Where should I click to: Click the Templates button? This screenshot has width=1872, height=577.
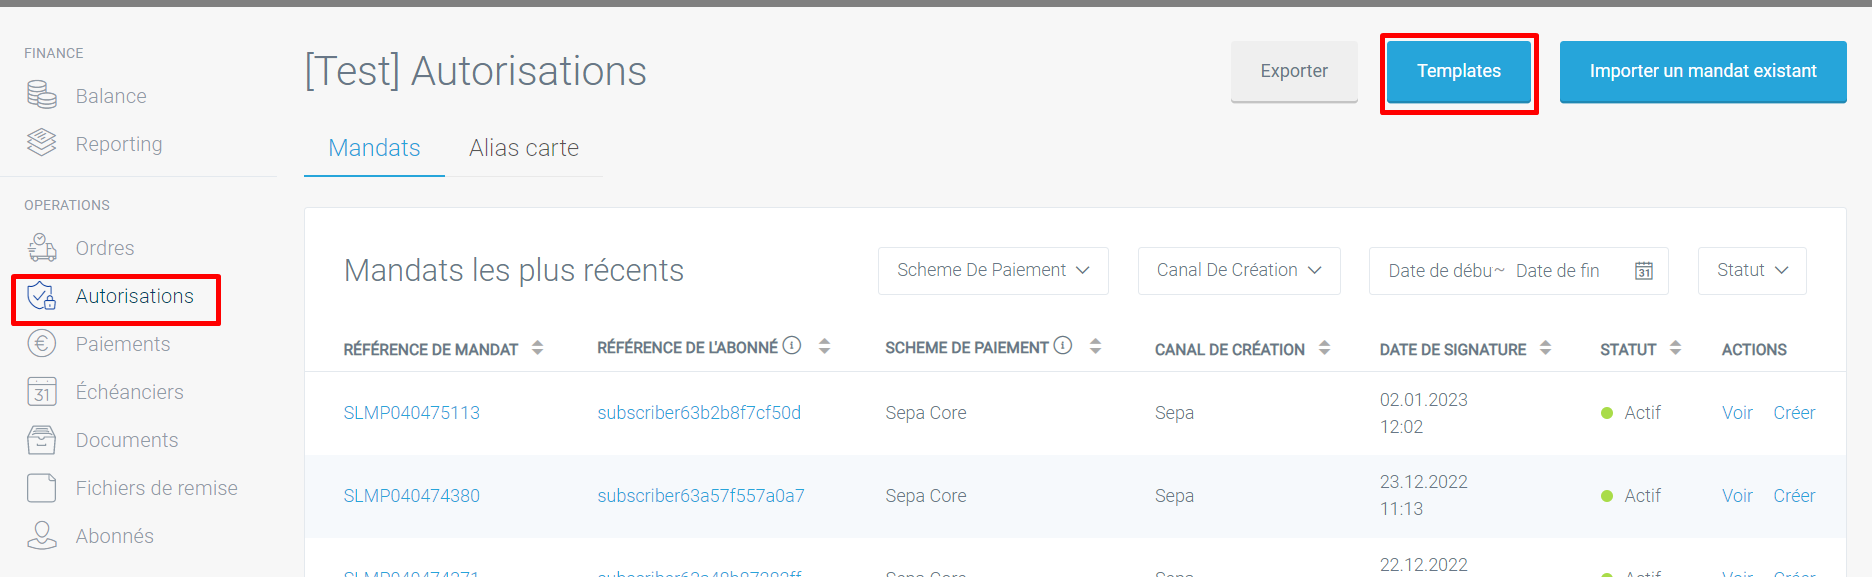1459,71
